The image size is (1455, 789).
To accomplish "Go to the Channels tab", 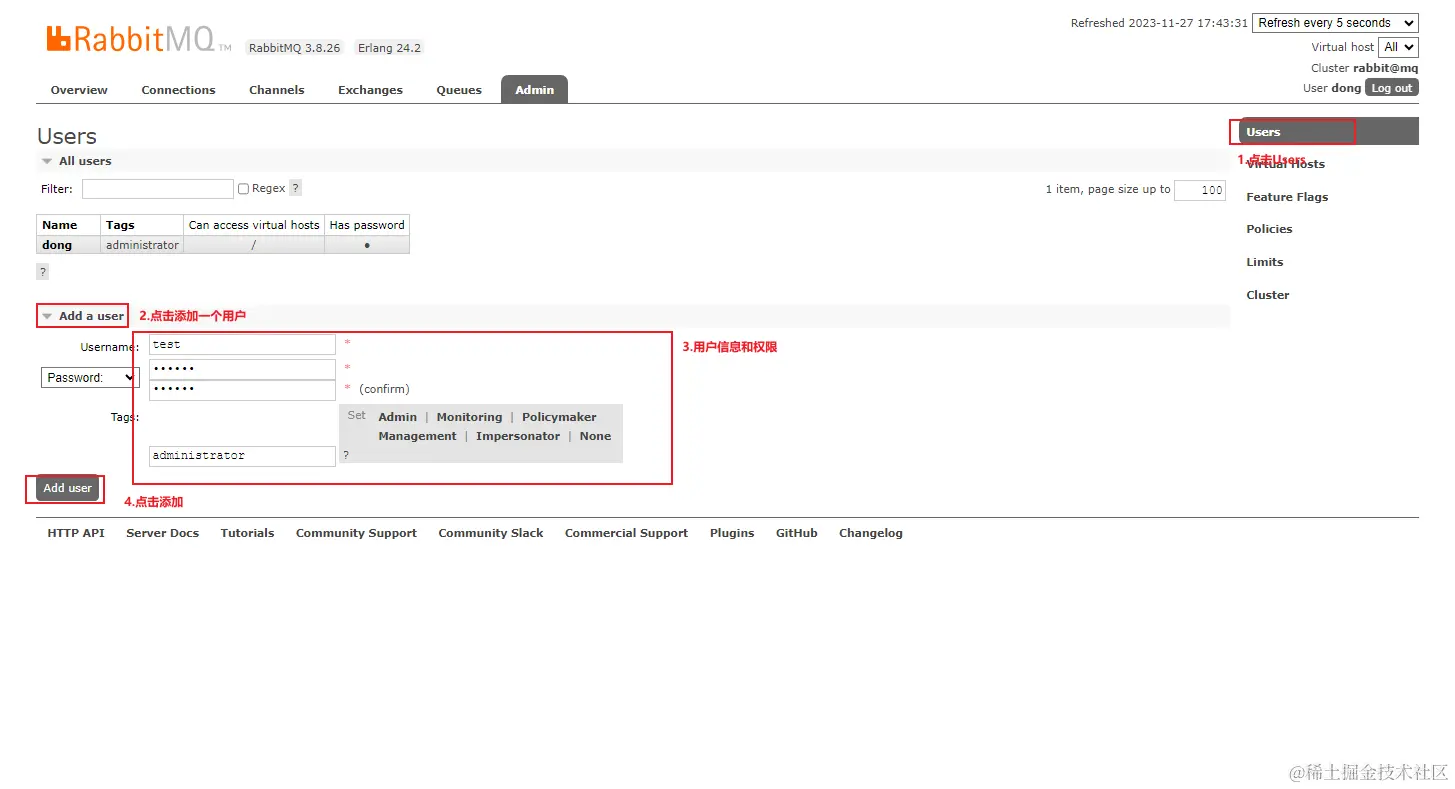I will 277,90.
